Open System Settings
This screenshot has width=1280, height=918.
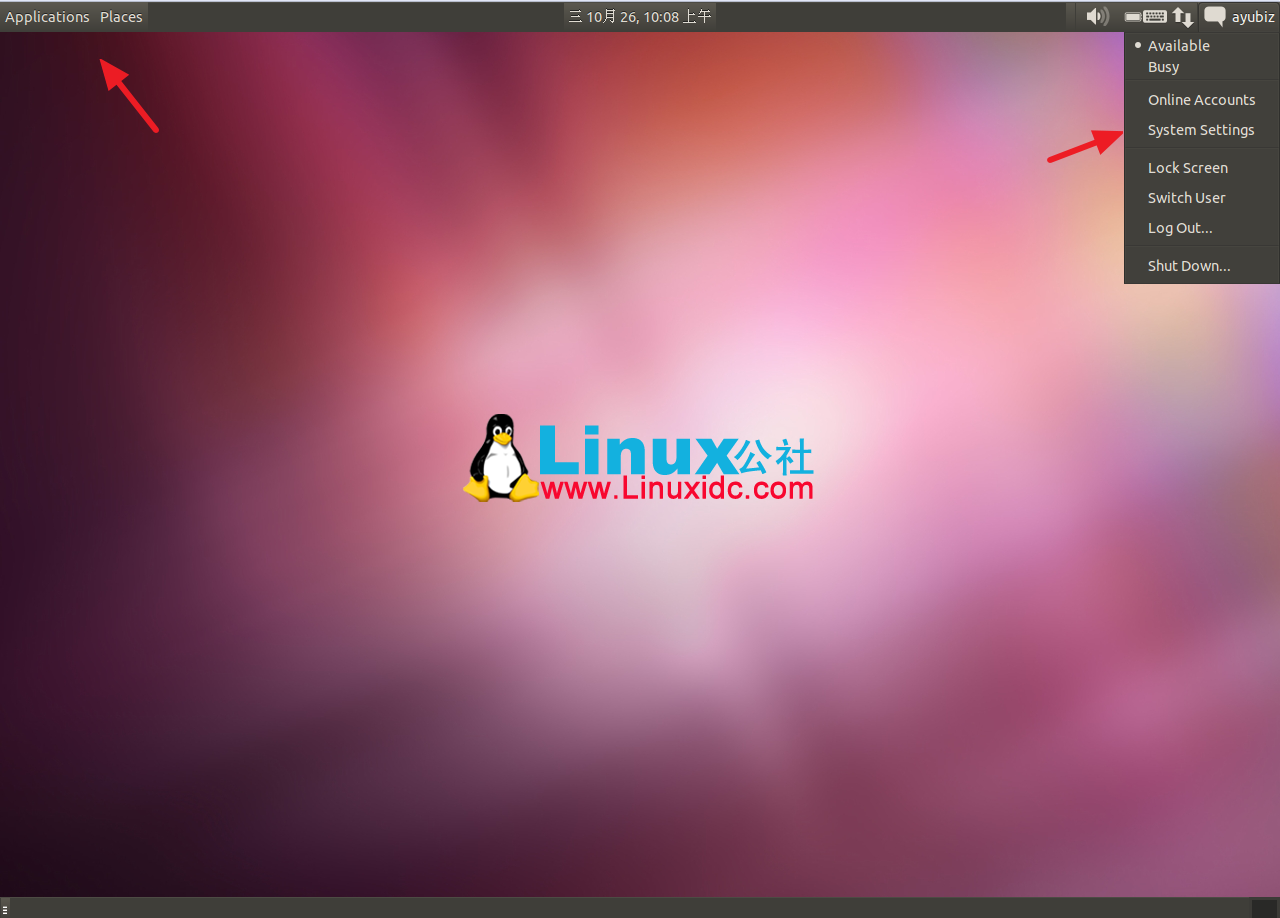click(x=1201, y=129)
